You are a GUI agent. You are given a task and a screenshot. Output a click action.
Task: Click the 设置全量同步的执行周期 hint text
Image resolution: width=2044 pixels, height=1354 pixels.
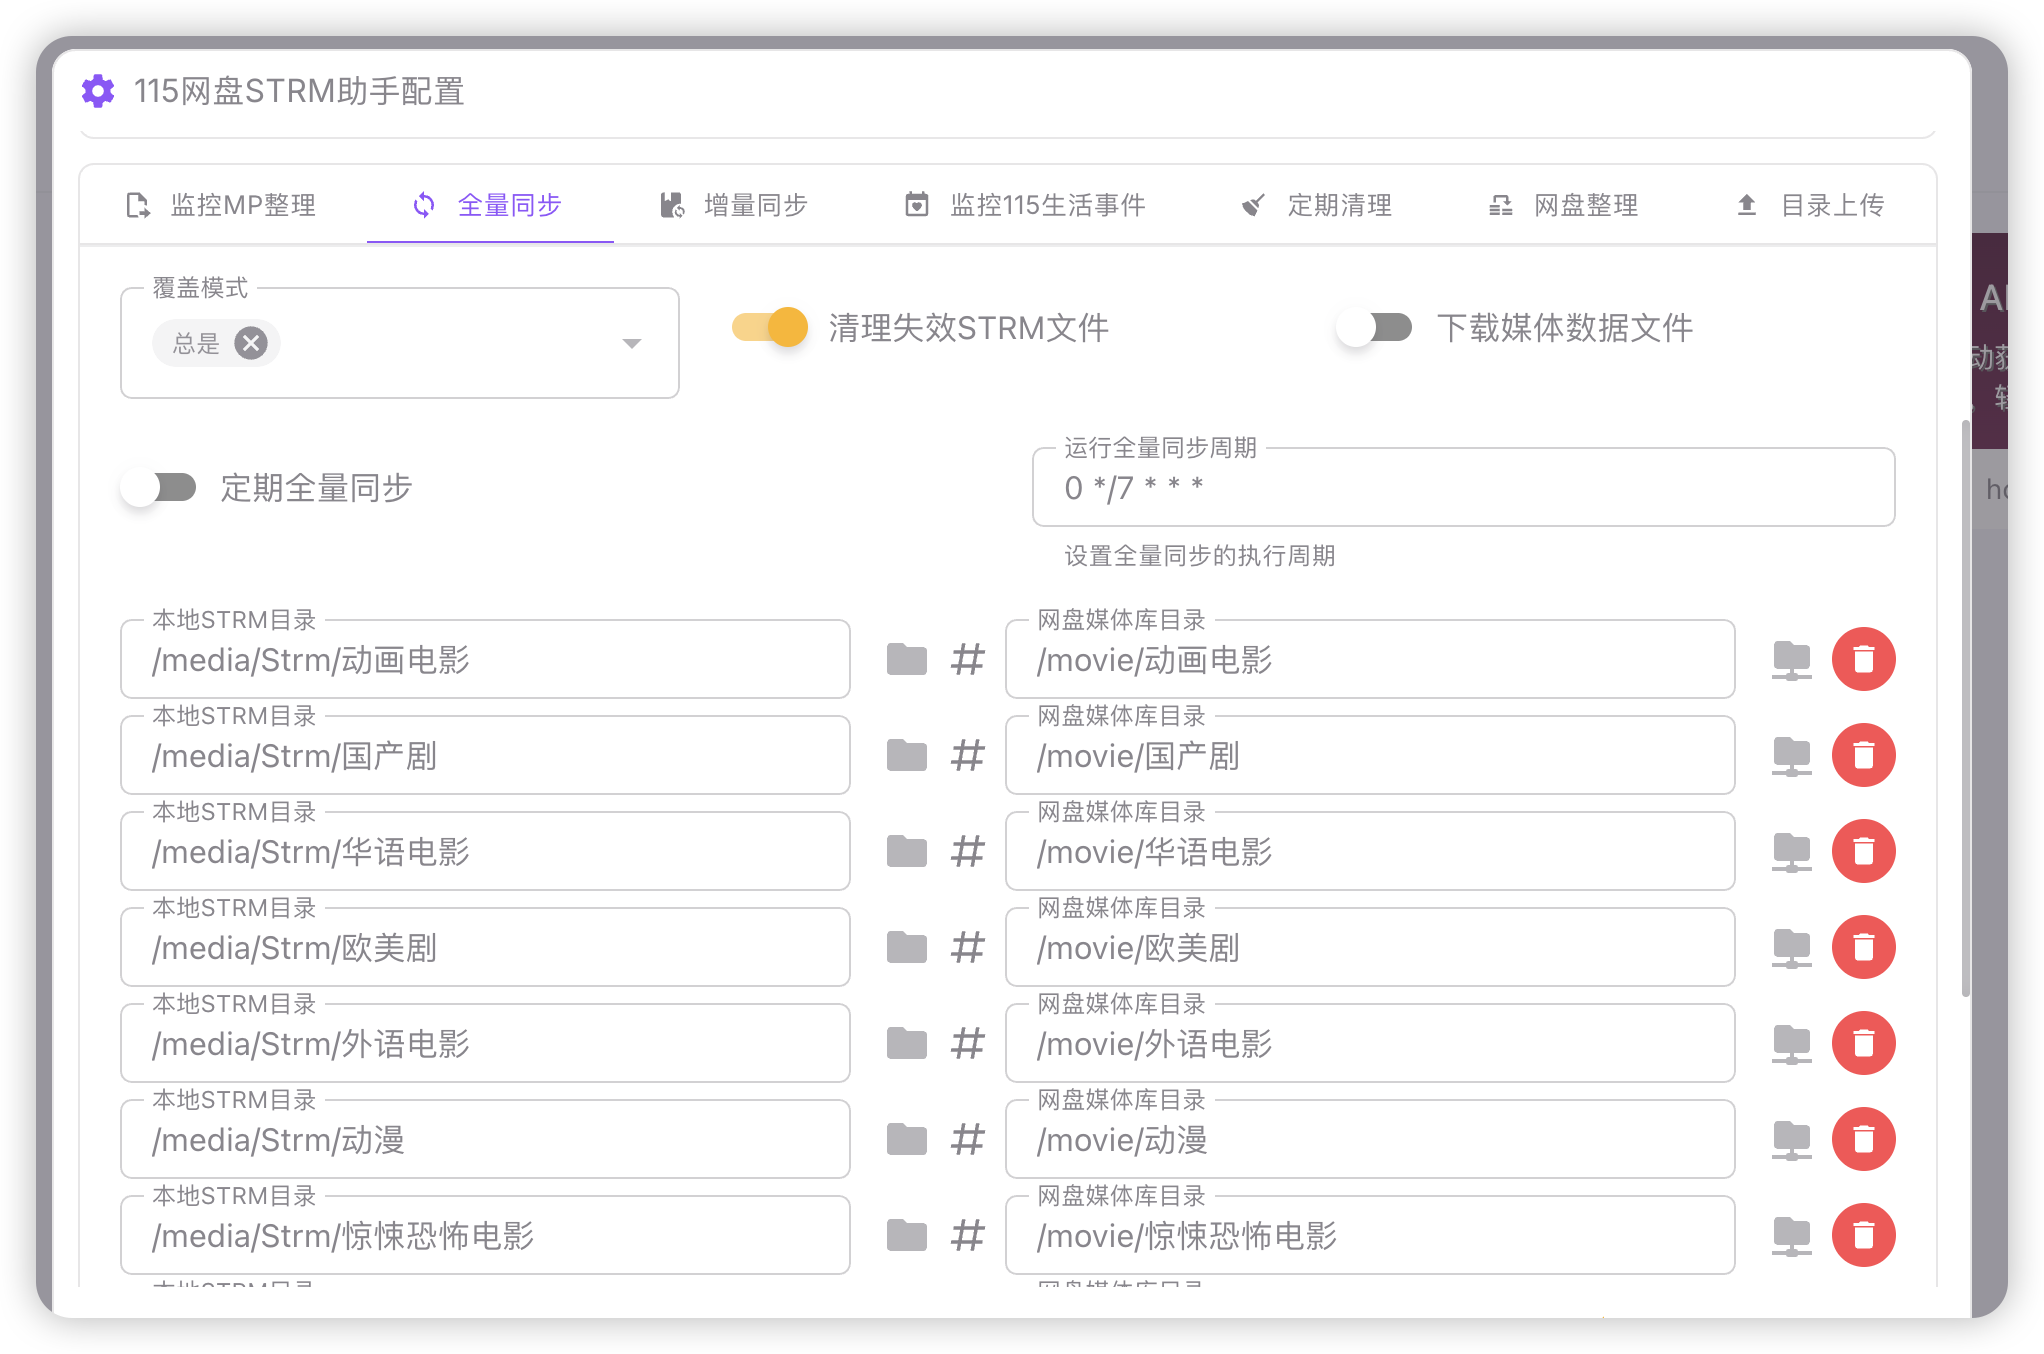(x=1199, y=555)
